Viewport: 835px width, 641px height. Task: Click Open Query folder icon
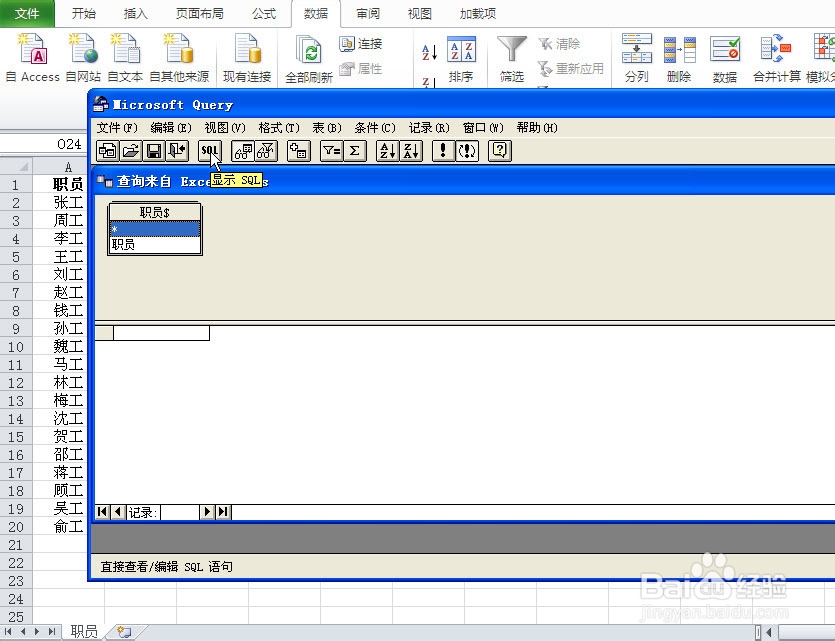coord(131,151)
